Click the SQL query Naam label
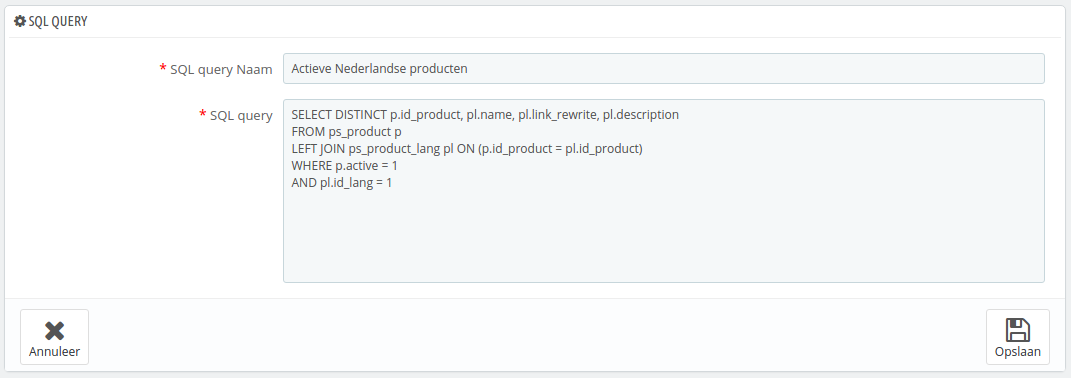This screenshot has width=1071, height=378. point(221,69)
